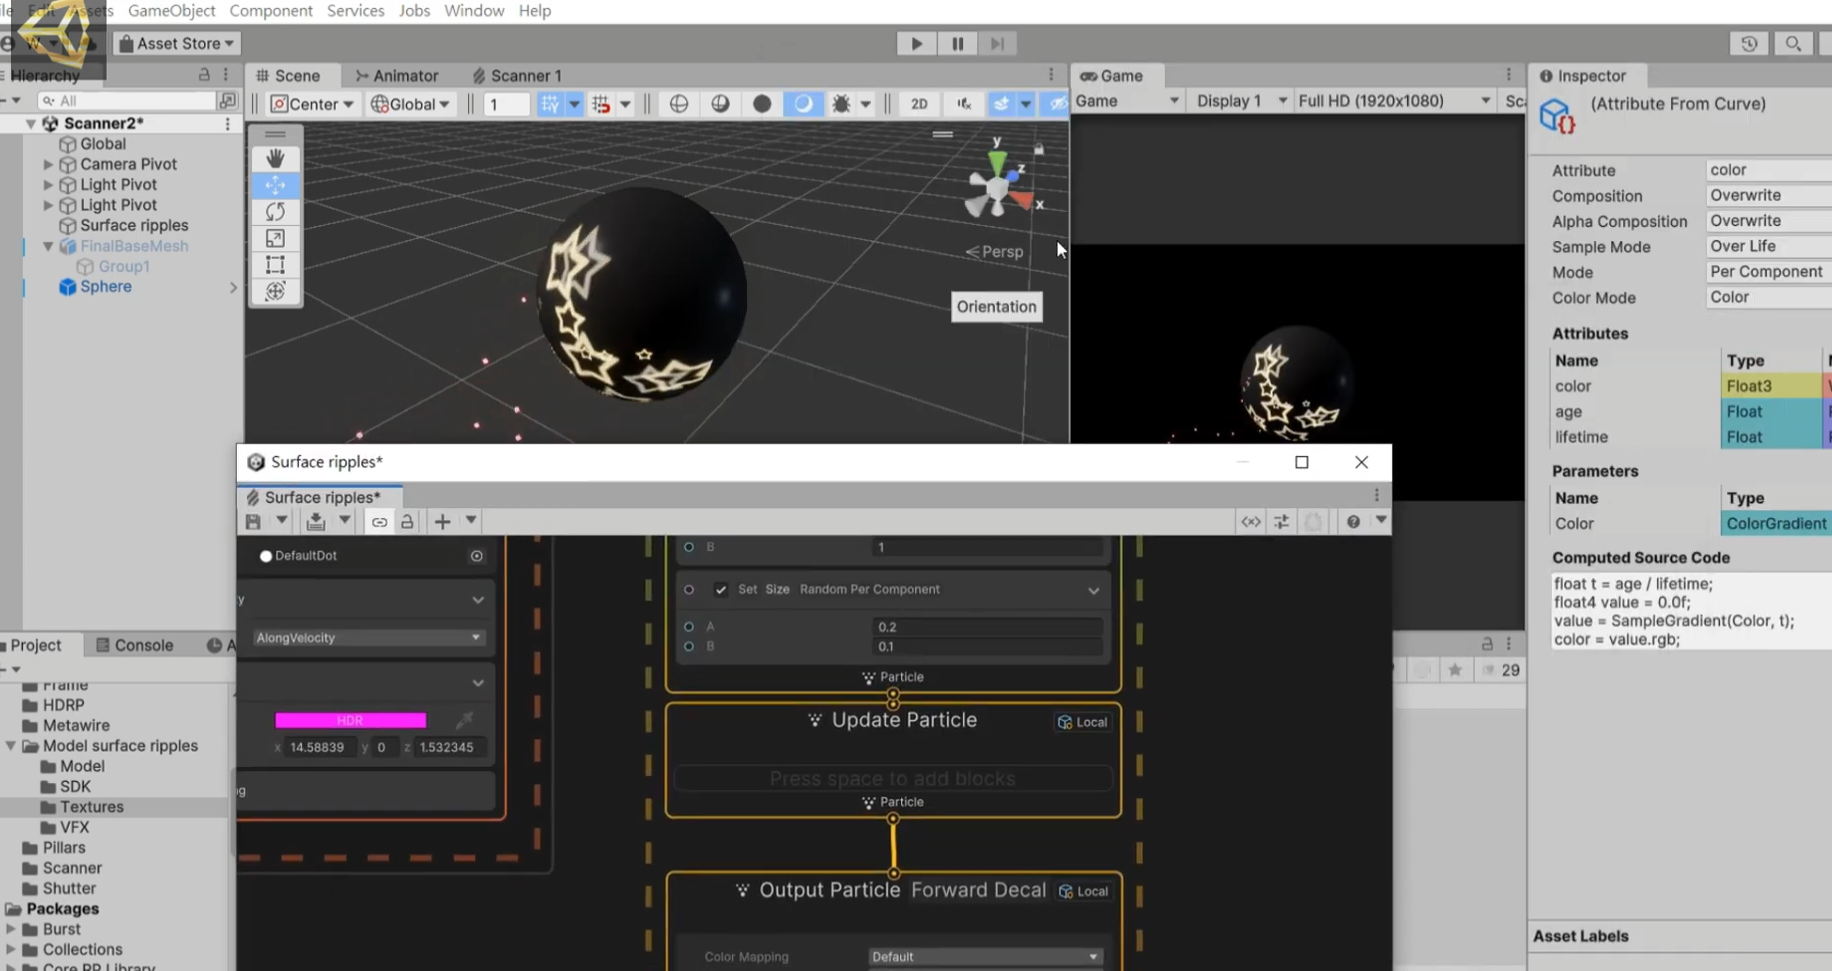Select the Rotate tool
Viewport: 1832px width, 971px height.
276,211
